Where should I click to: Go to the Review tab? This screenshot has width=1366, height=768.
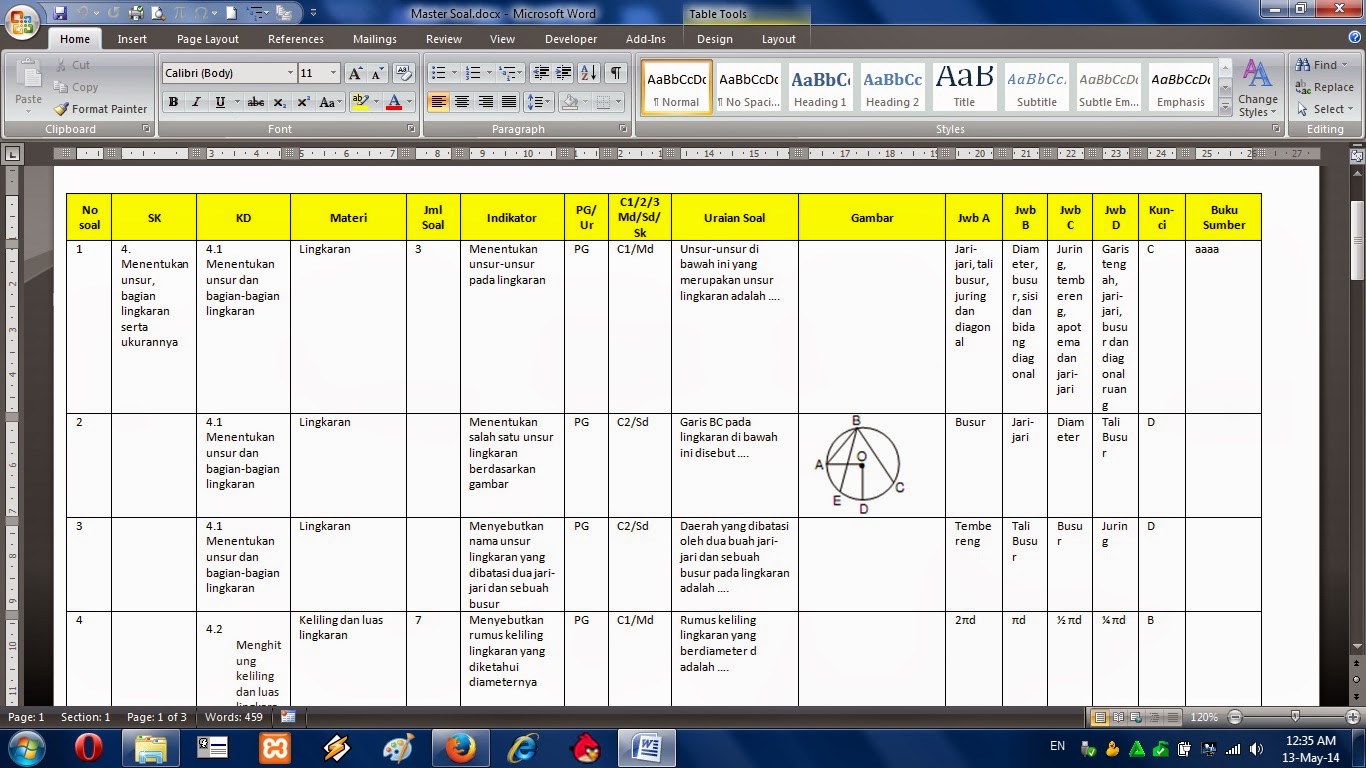pos(444,39)
